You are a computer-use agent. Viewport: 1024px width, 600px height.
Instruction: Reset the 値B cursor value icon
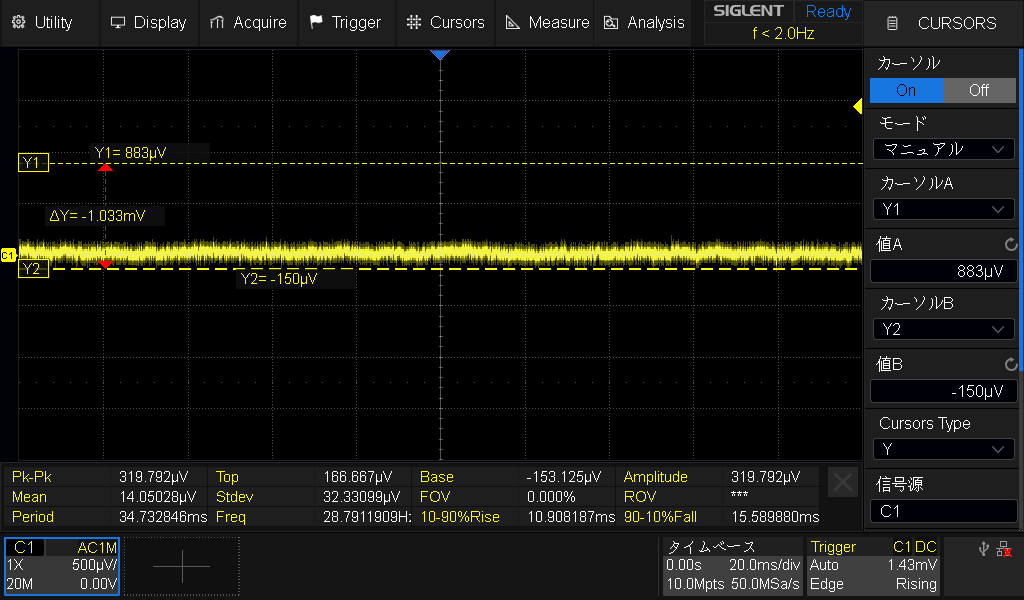pyautogui.click(x=1010, y=365)
